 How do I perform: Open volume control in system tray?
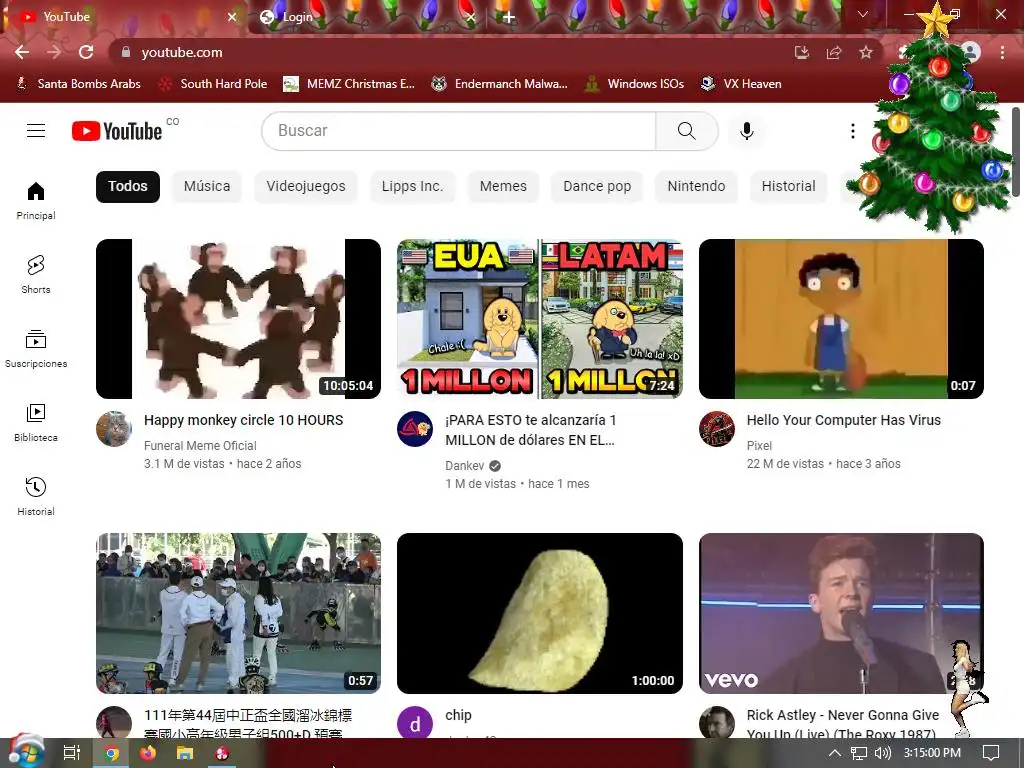[x=882, y=753]
